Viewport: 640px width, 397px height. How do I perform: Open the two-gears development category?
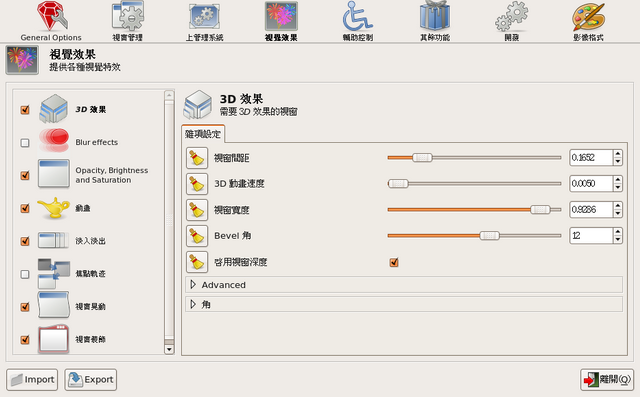point(511,21)
